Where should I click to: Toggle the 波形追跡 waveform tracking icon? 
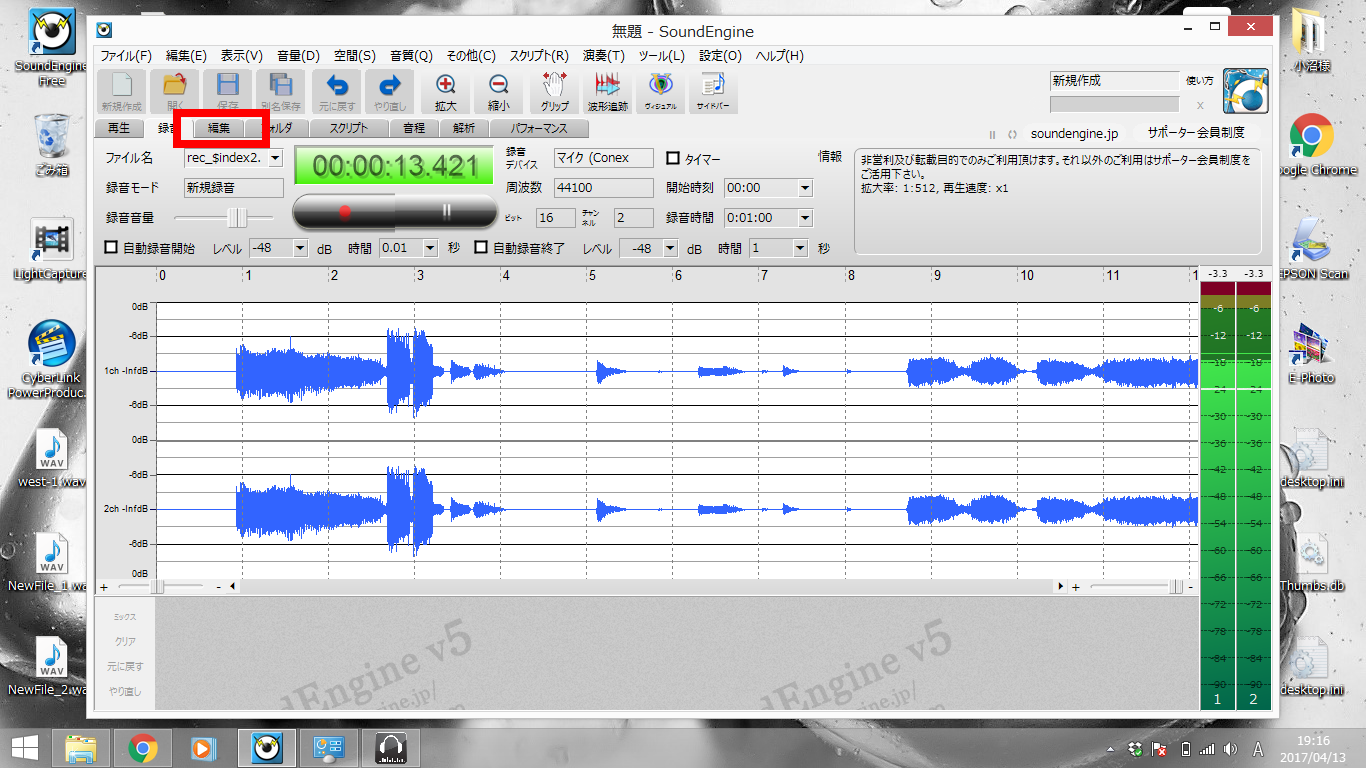click(608, 91)
